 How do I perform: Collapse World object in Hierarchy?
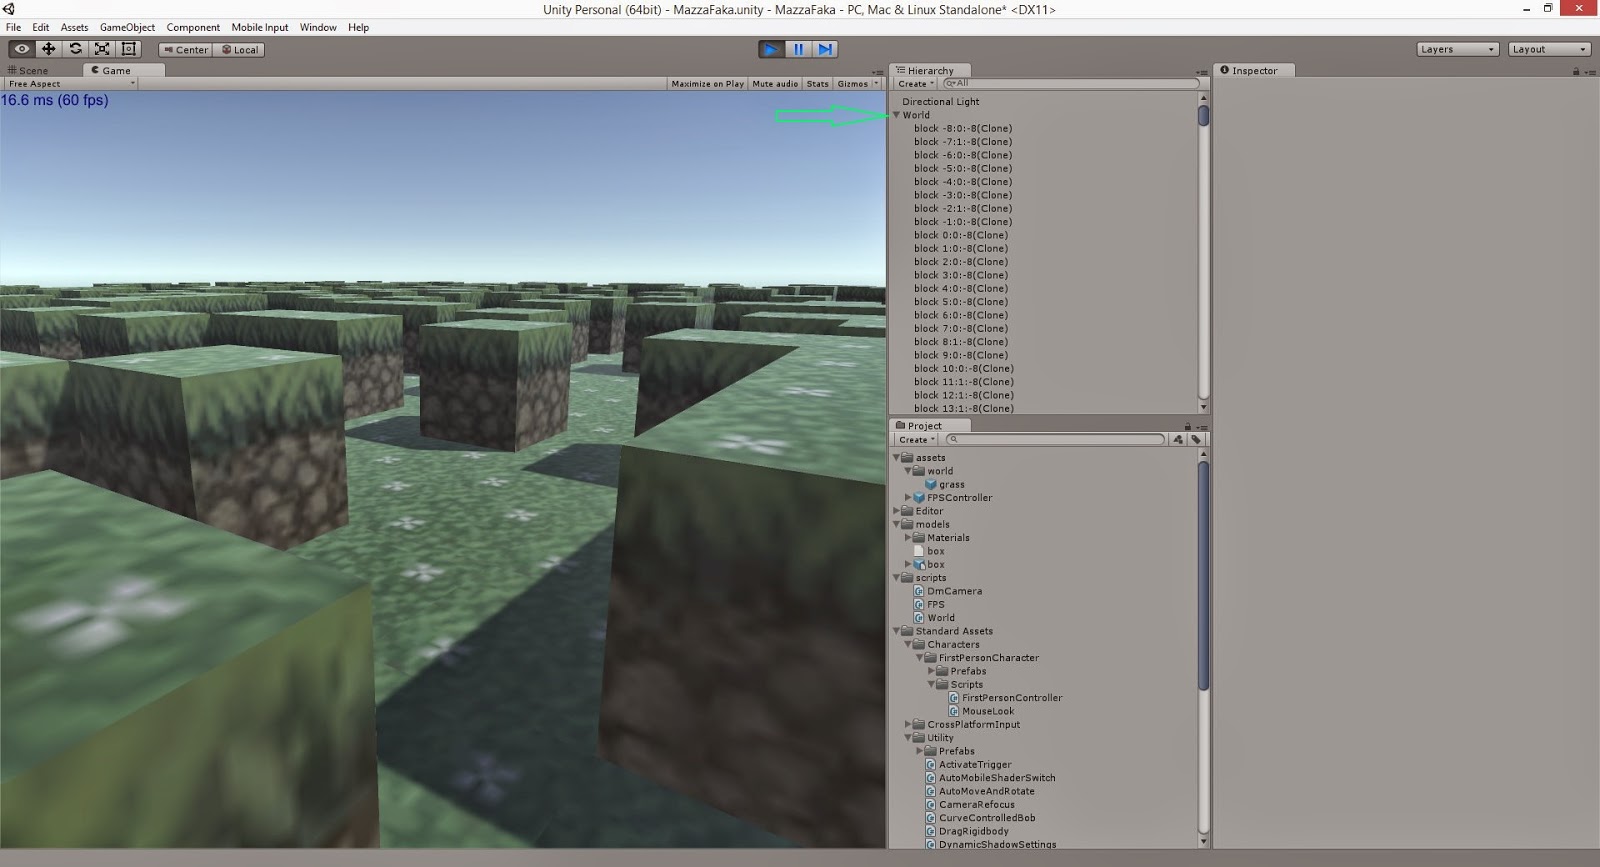tap(897, 115)
